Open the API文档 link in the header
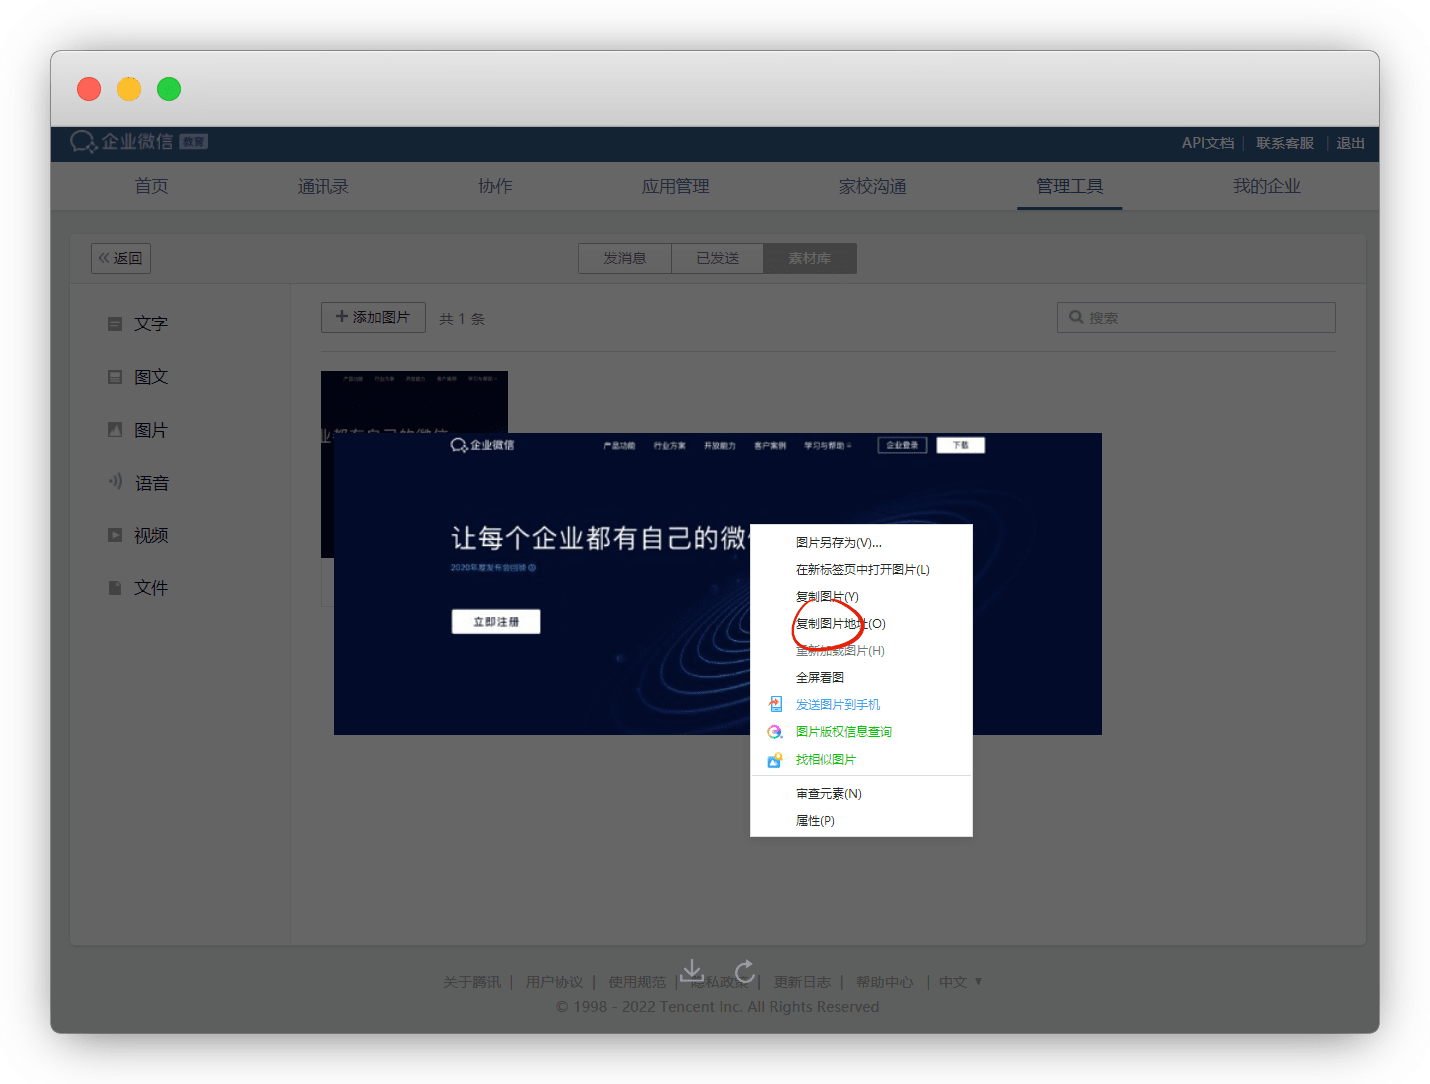The image size is (1430, 1084). point(1207,143)
